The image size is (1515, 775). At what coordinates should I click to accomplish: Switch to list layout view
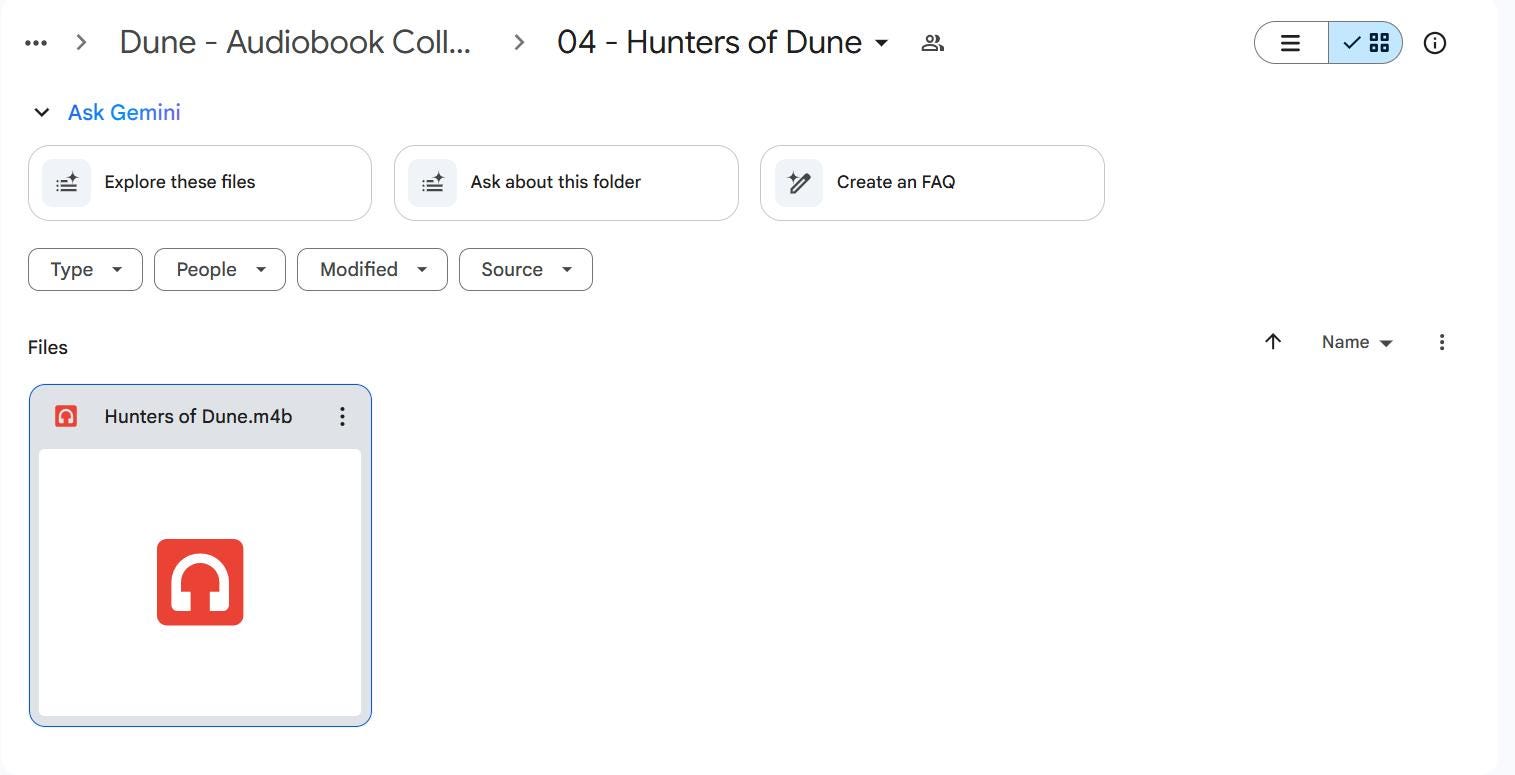(1291, 43)
